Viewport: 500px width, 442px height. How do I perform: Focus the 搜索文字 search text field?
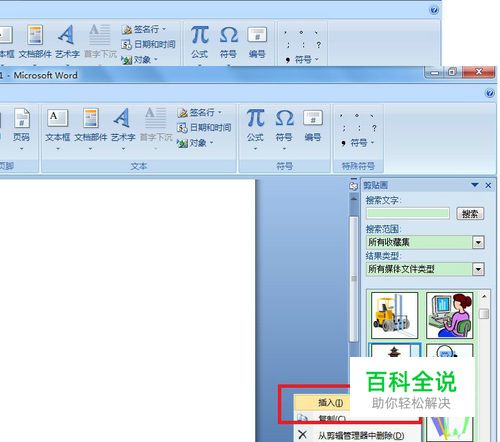tap(408, 213)
